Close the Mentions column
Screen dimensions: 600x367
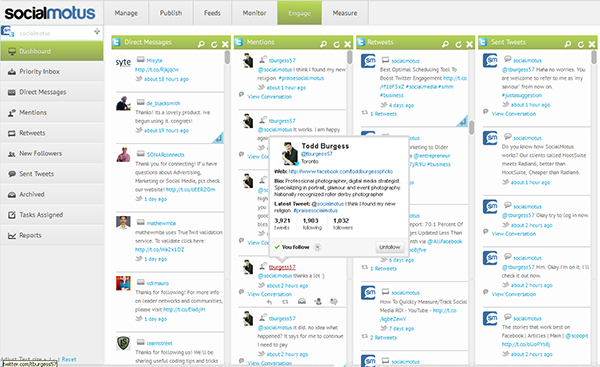347,44
